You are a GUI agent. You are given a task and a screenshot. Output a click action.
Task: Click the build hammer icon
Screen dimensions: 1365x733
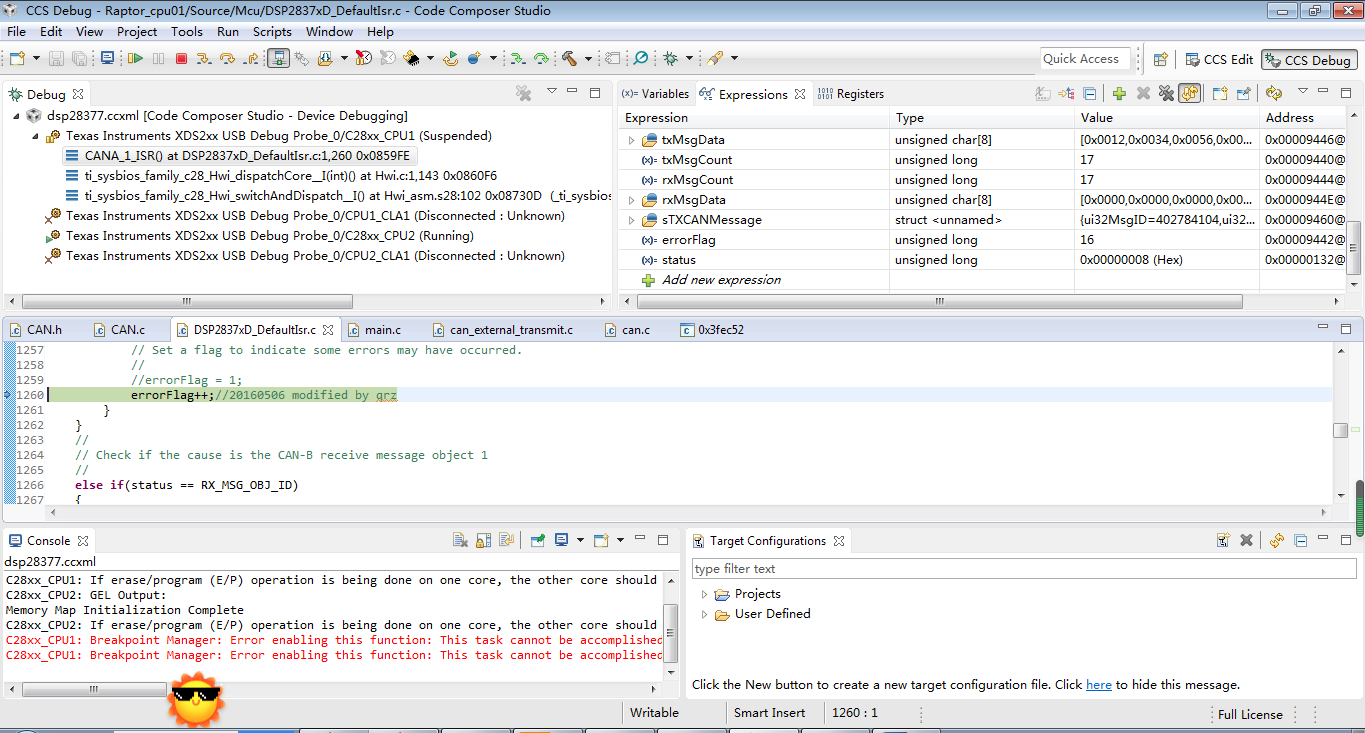coord(570,59)
